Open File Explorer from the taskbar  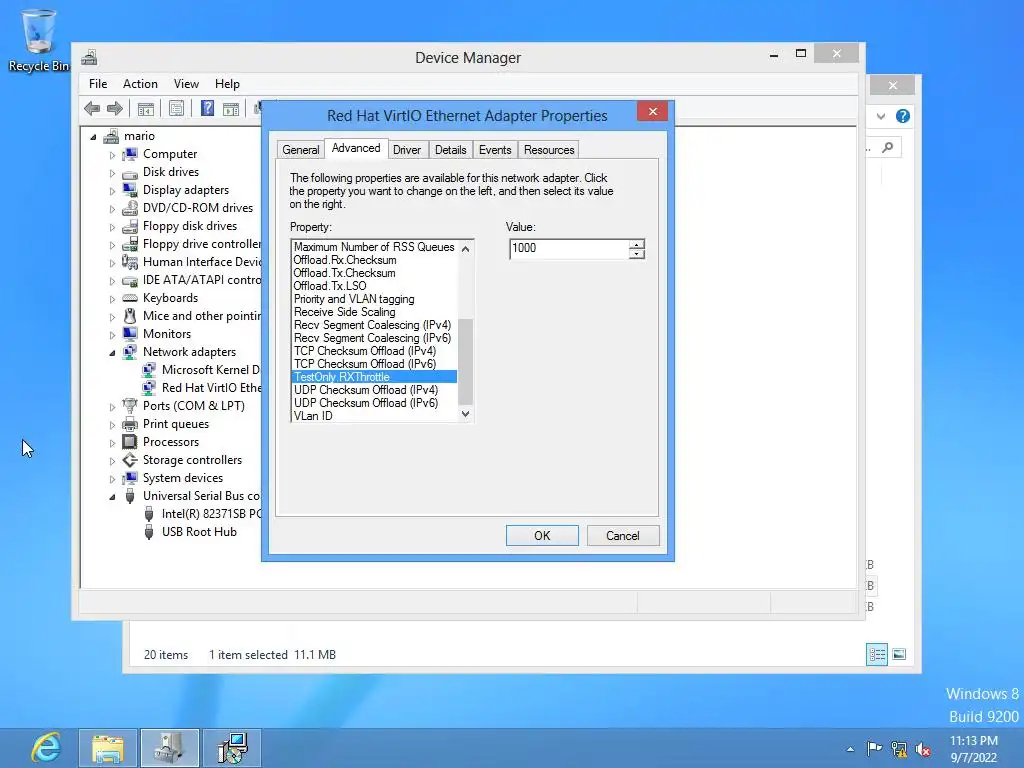pyautogui.click(x=108, y=748)
